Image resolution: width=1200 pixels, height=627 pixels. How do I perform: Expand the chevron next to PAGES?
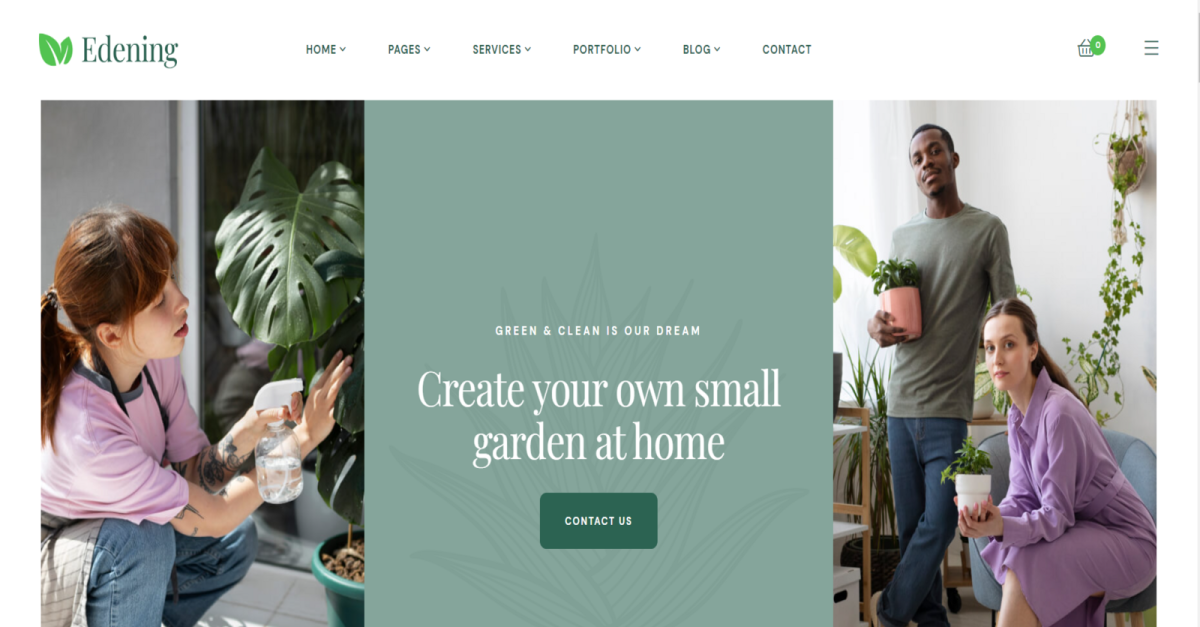click(x=427, y=48)
